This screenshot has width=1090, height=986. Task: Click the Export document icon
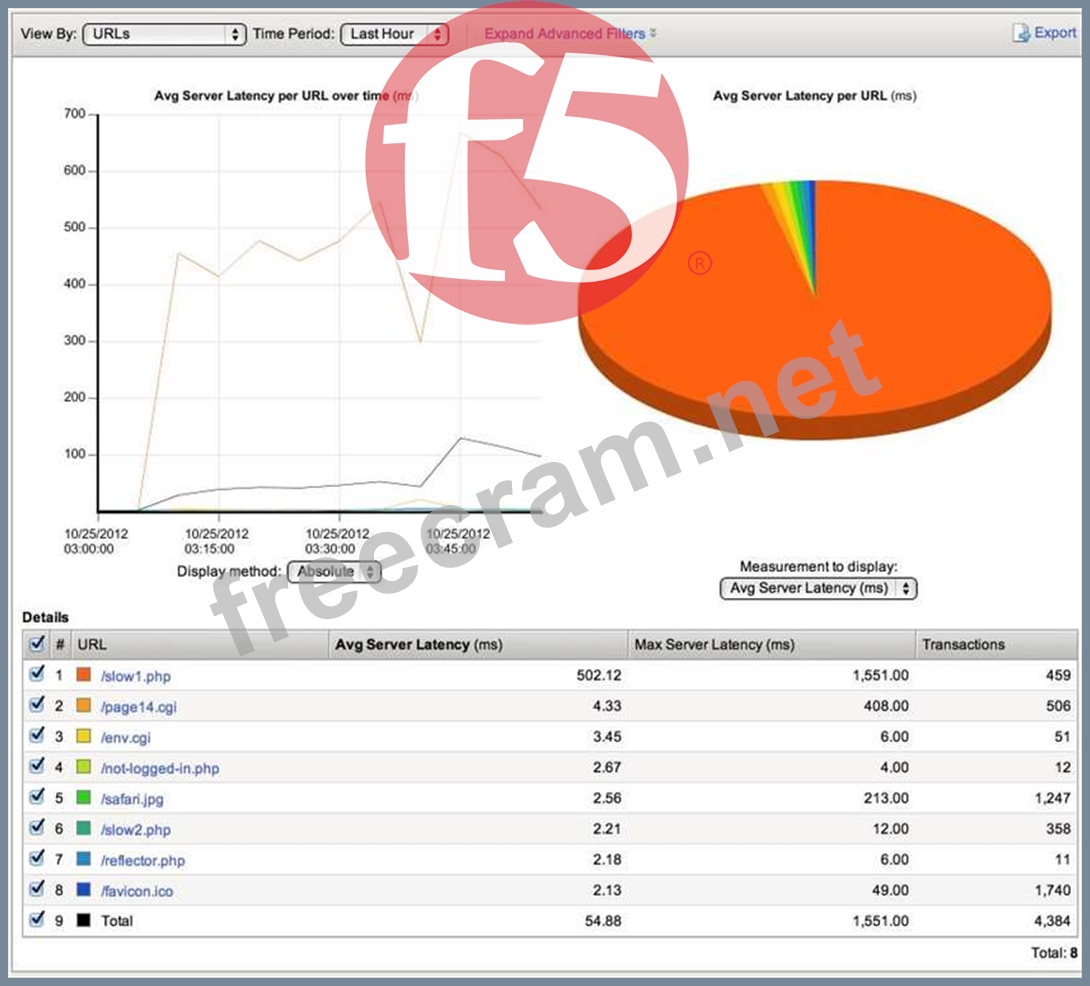tap(1021, 33)
